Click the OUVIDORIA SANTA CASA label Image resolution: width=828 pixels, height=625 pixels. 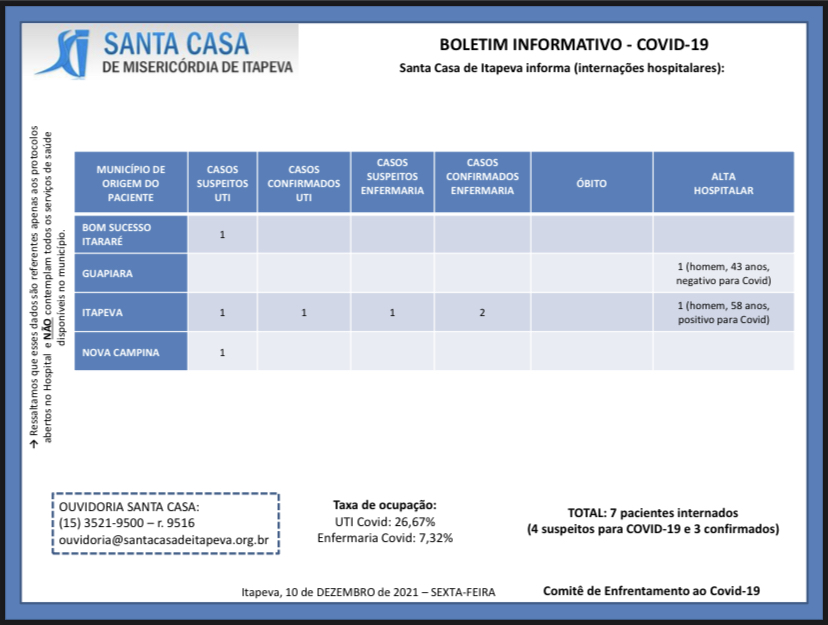point(129,507)
